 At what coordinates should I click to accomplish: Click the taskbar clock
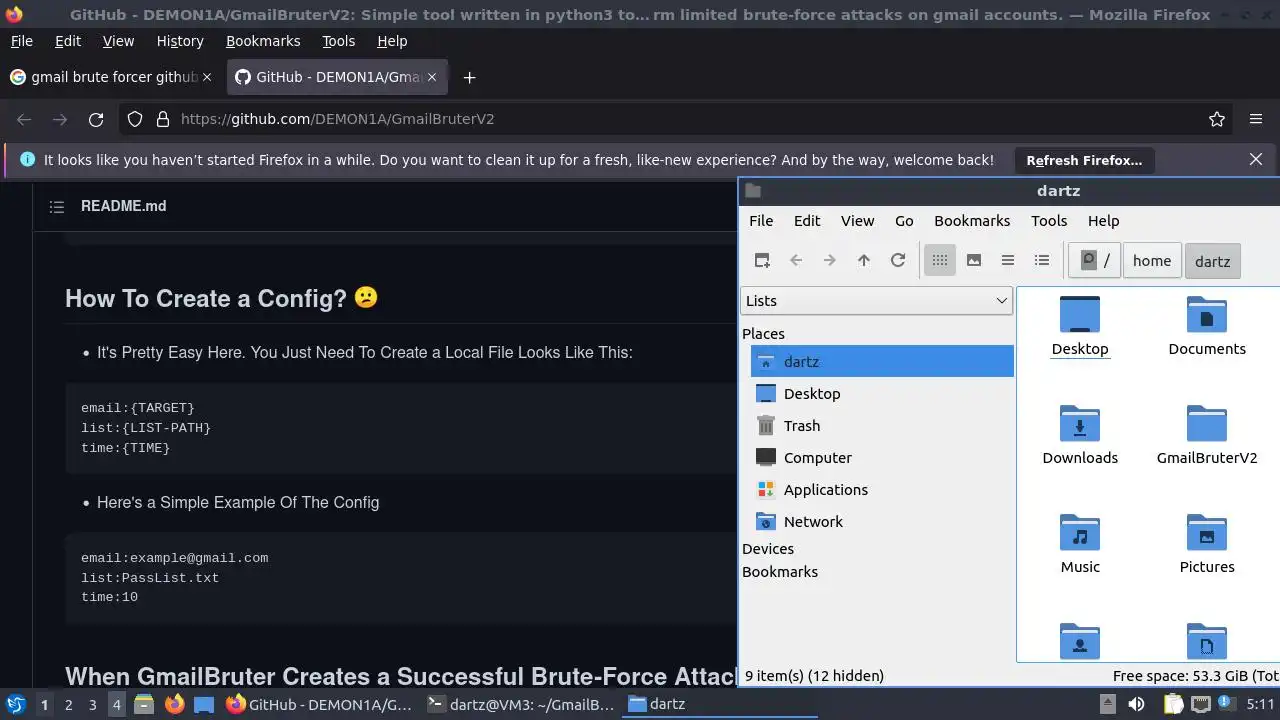[x=1260, y=704]
